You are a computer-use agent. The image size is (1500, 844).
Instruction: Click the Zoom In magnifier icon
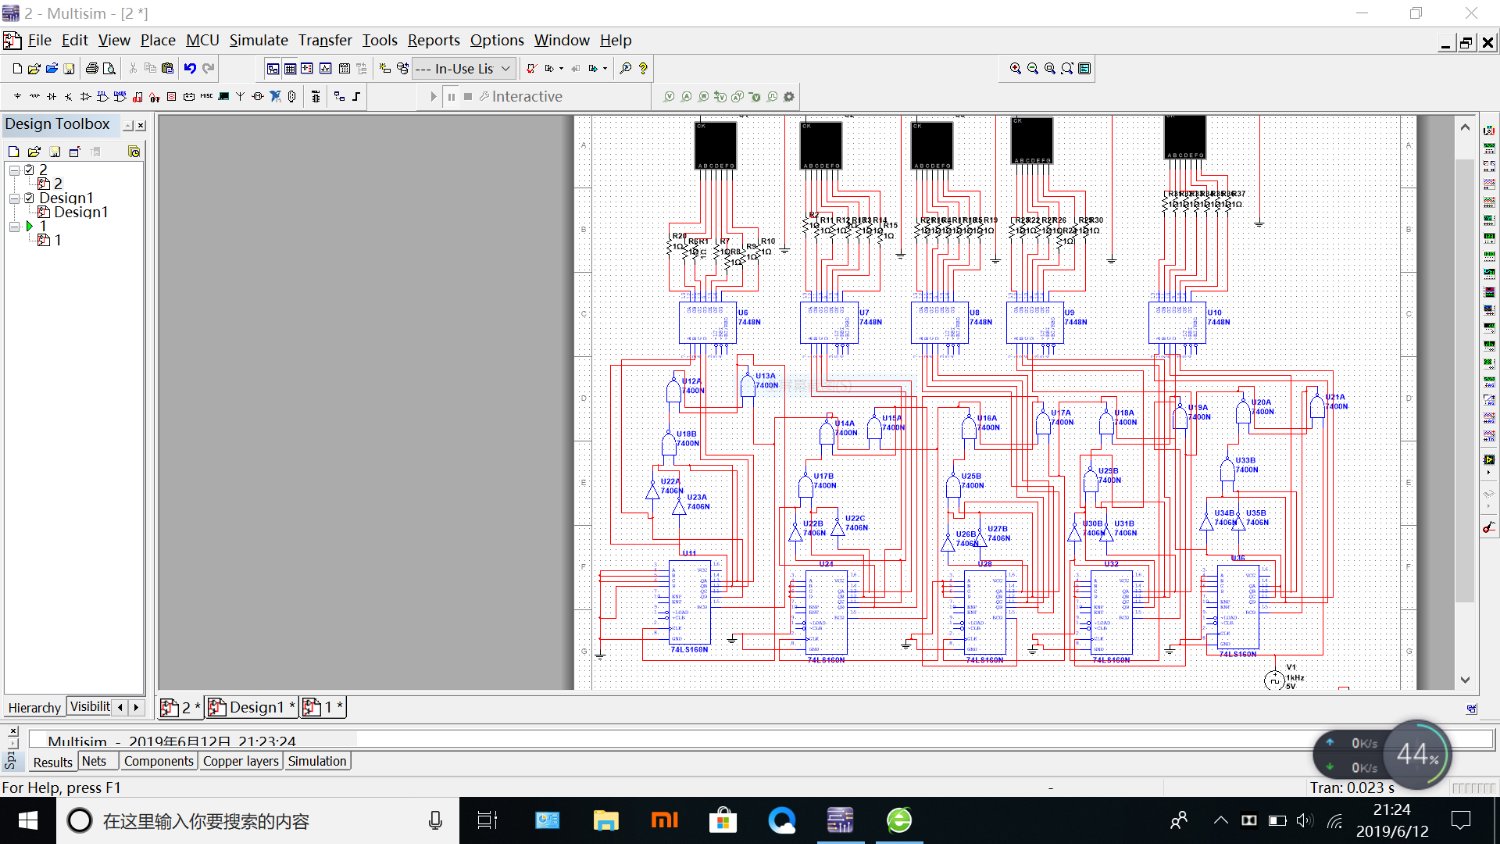tap(1015, 69)
